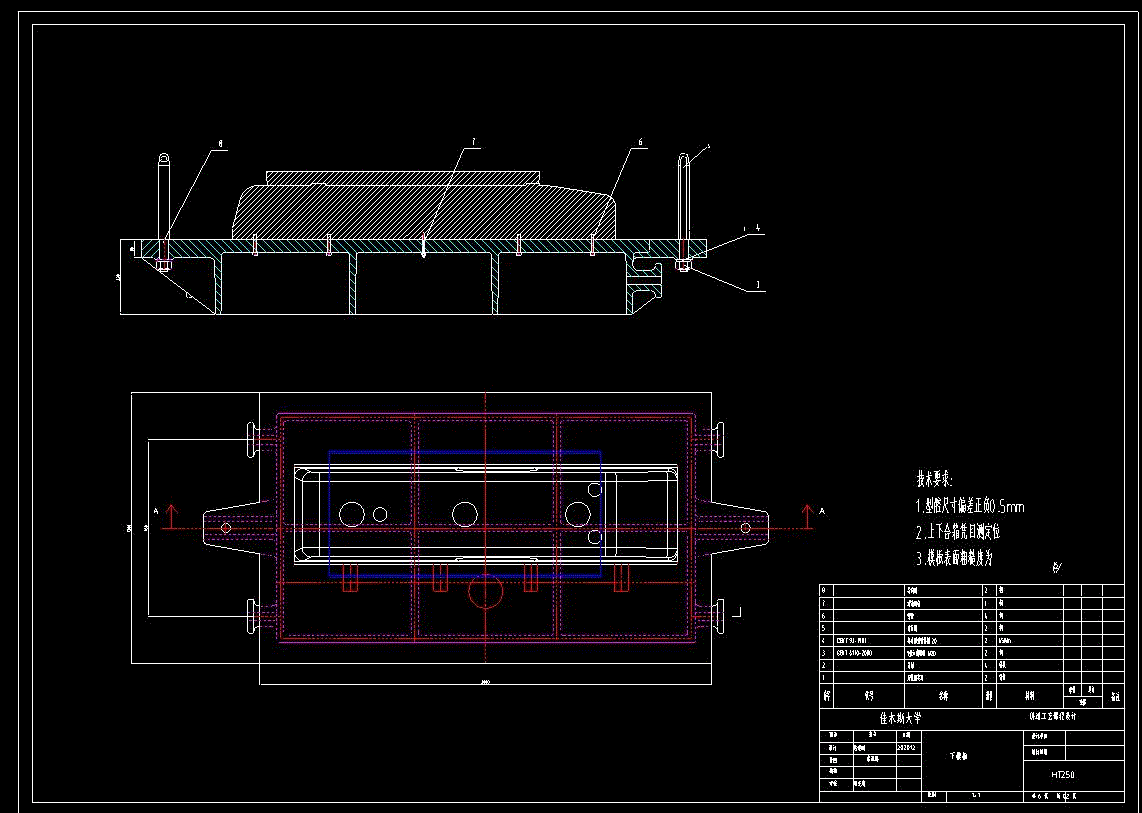Click the right section arrow labeled A
This screenshot has width=1142, height=813.
coord(808,516)
